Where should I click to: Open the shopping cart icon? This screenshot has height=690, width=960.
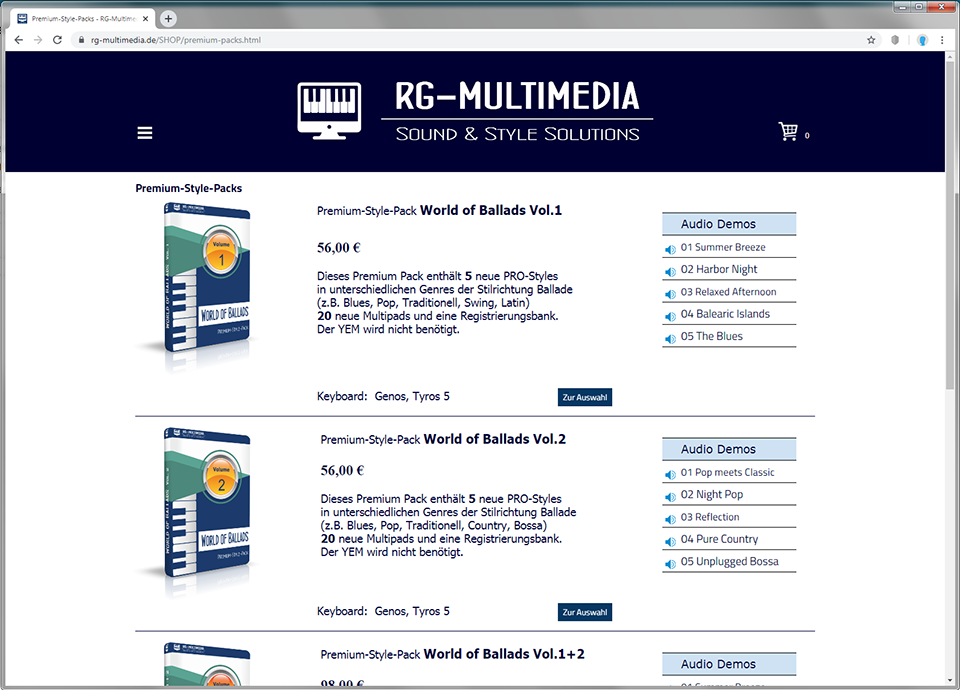click(x=789, y=130)
